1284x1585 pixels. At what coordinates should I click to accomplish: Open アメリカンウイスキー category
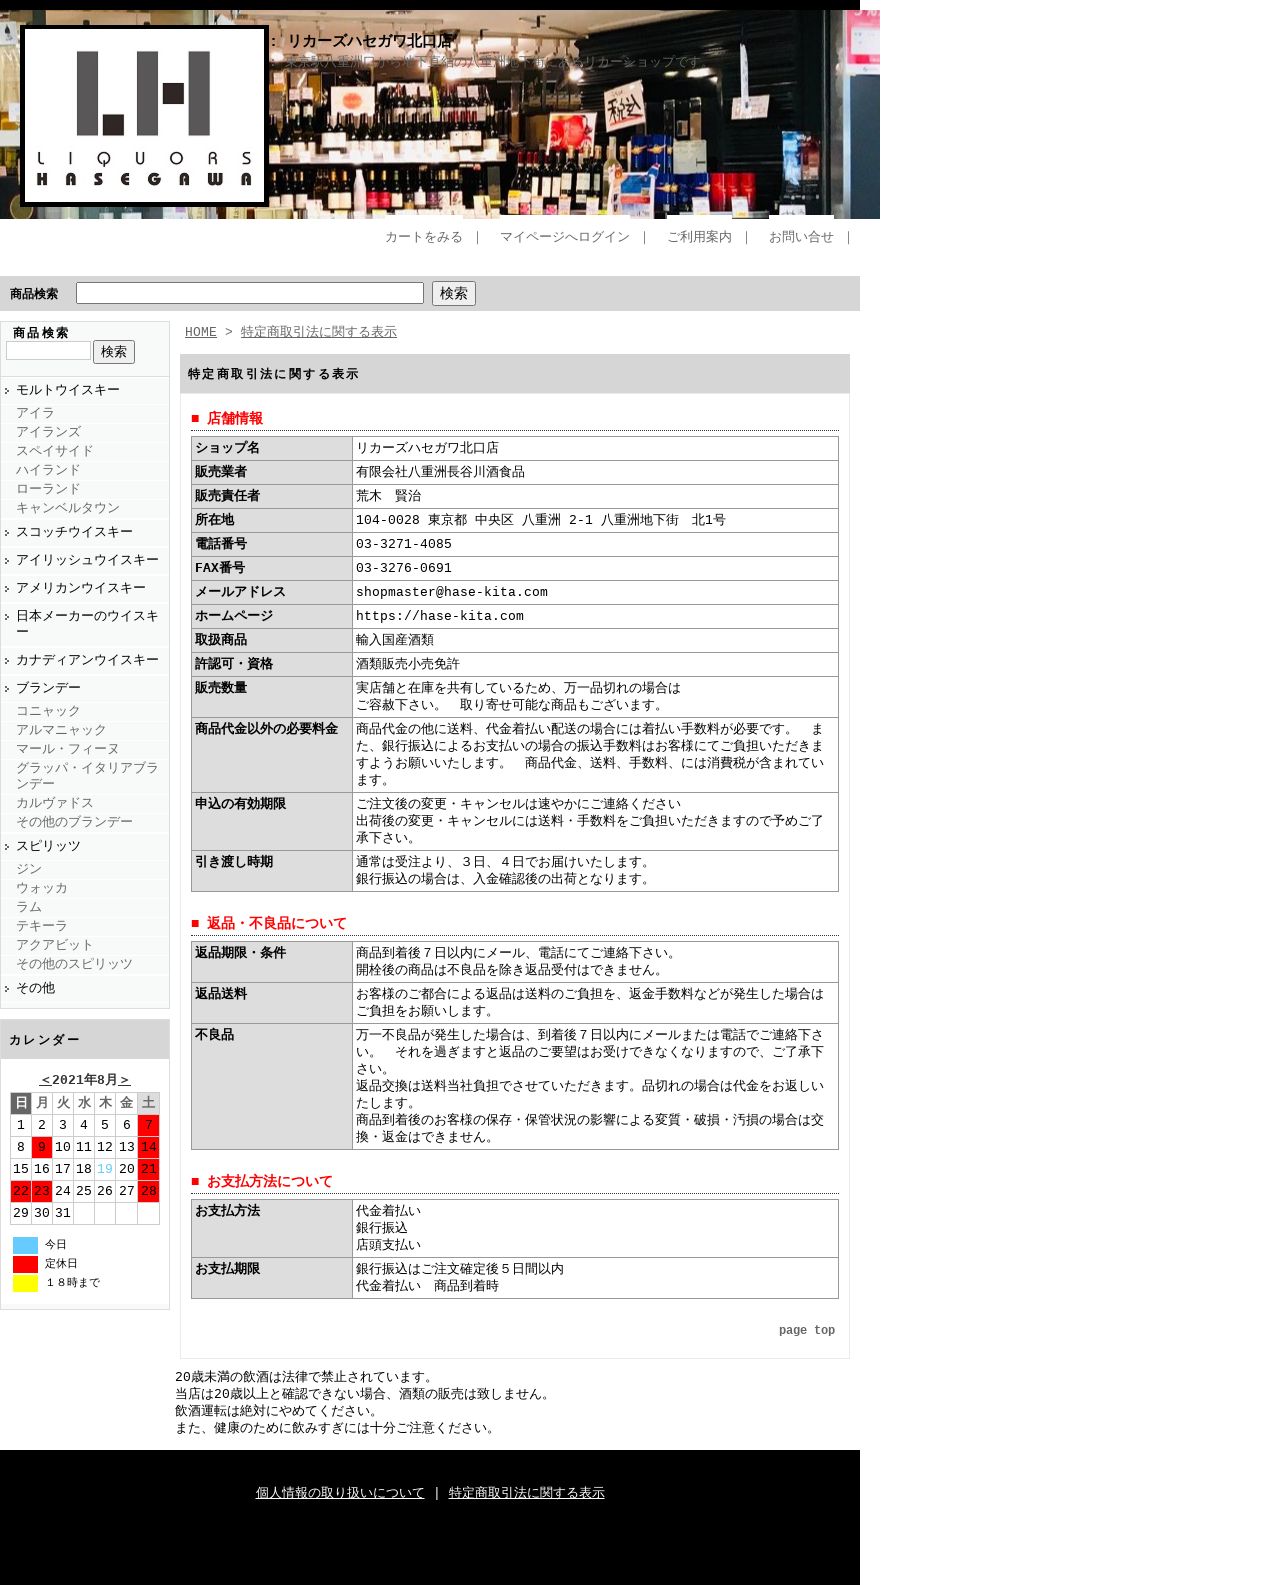tap(81, 588)
